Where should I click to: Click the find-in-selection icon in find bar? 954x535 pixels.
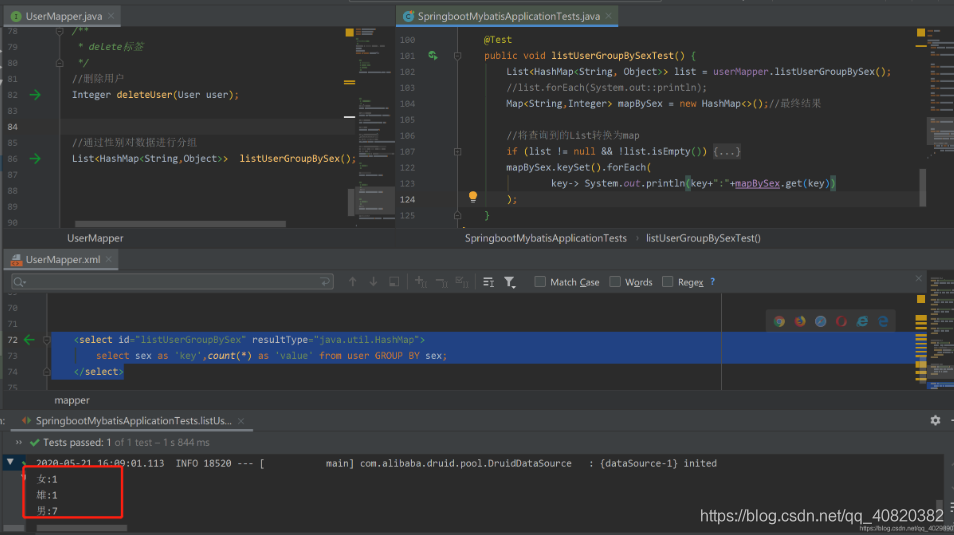[x=394, y=282]
